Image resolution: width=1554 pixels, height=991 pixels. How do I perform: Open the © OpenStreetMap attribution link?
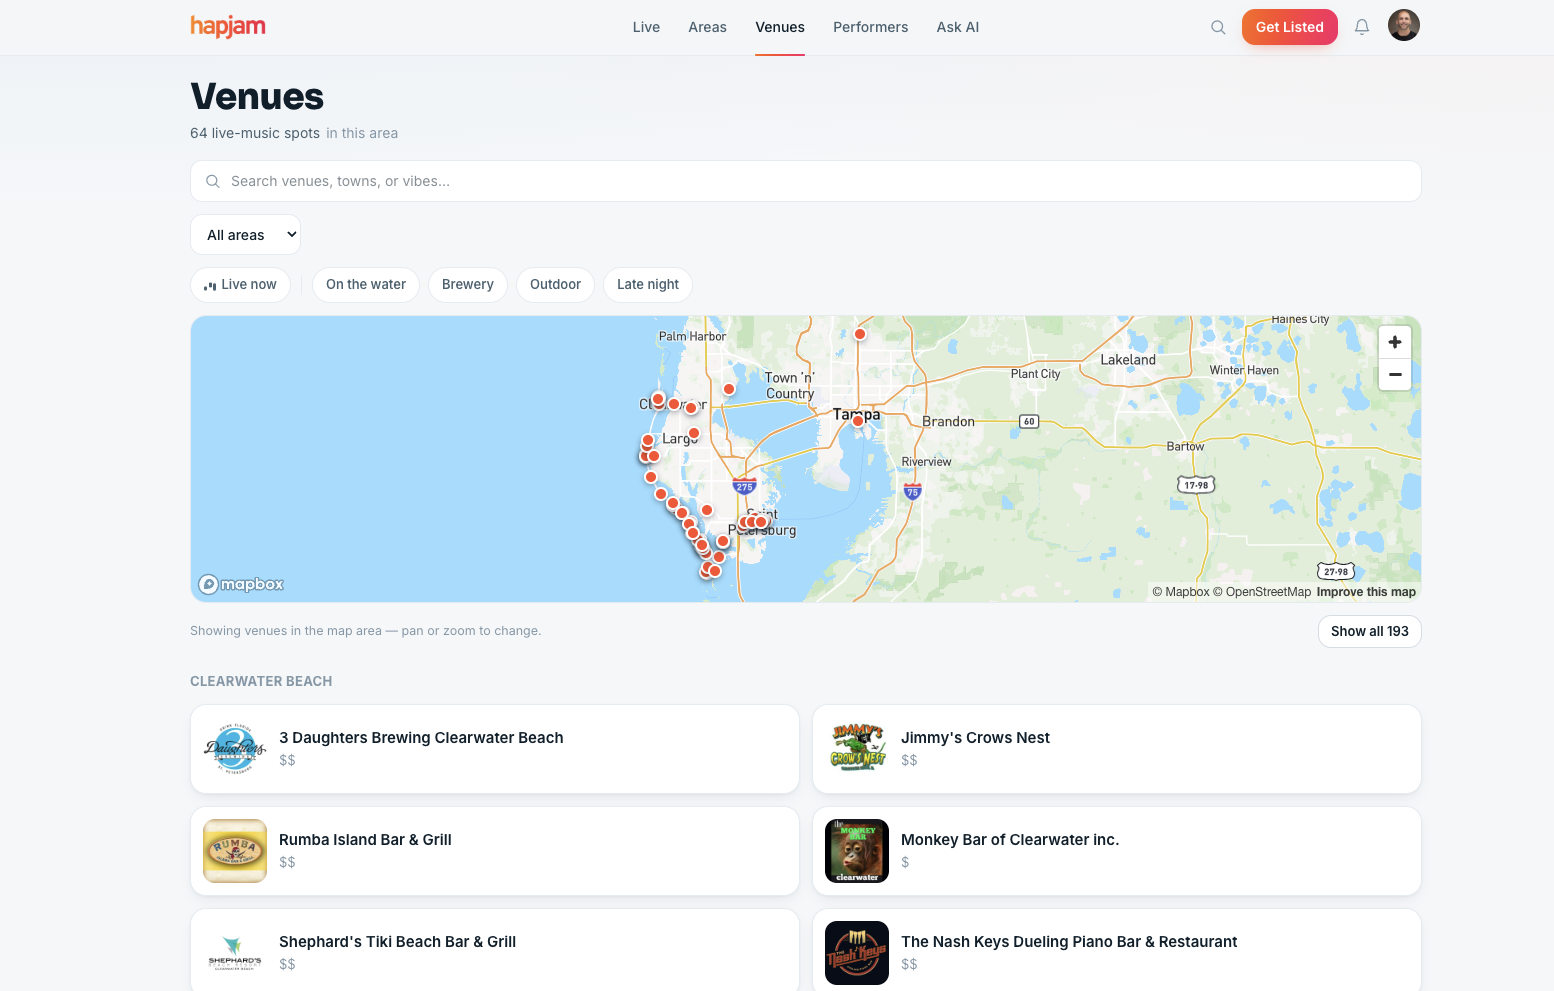pos(1262,592)
